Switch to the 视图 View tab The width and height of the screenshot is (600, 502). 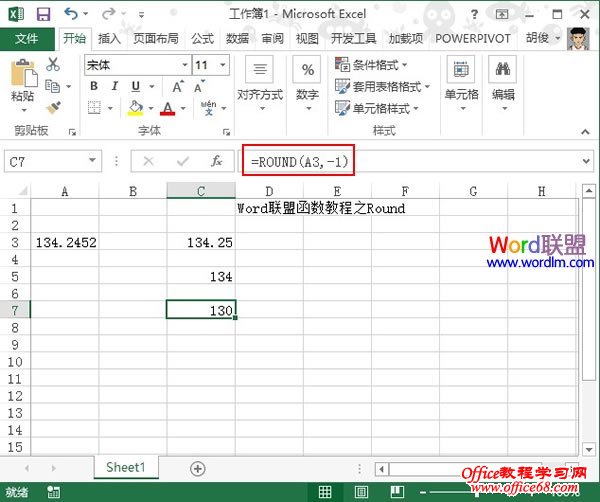click(307, 39)
